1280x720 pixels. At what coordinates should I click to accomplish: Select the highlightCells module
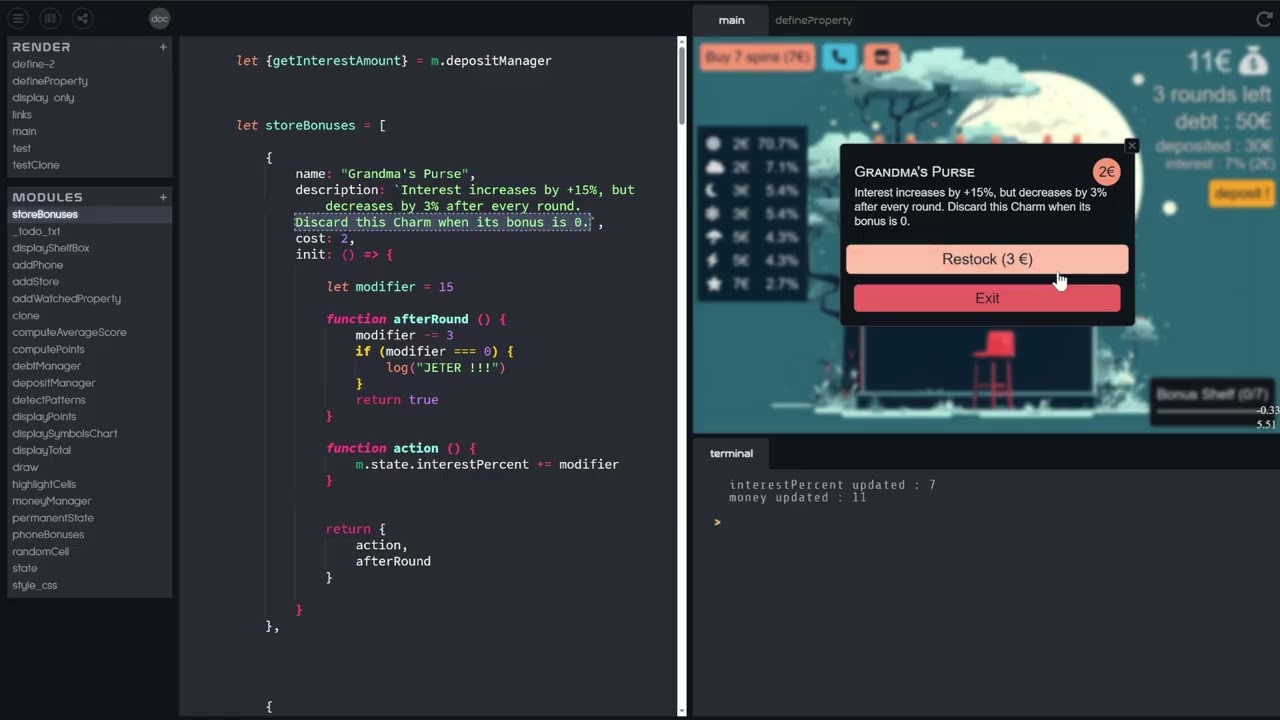pyautogui.click(x=44, y=484)
